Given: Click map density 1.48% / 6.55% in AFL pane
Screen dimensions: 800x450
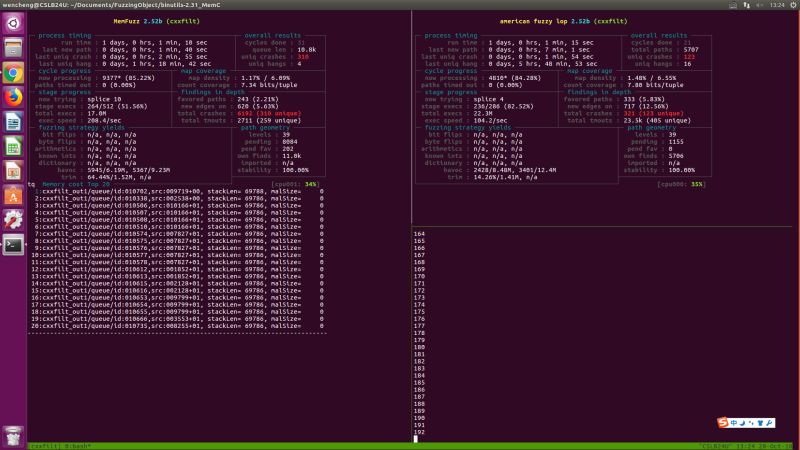Looking at the screenshot, I should 652,78.
